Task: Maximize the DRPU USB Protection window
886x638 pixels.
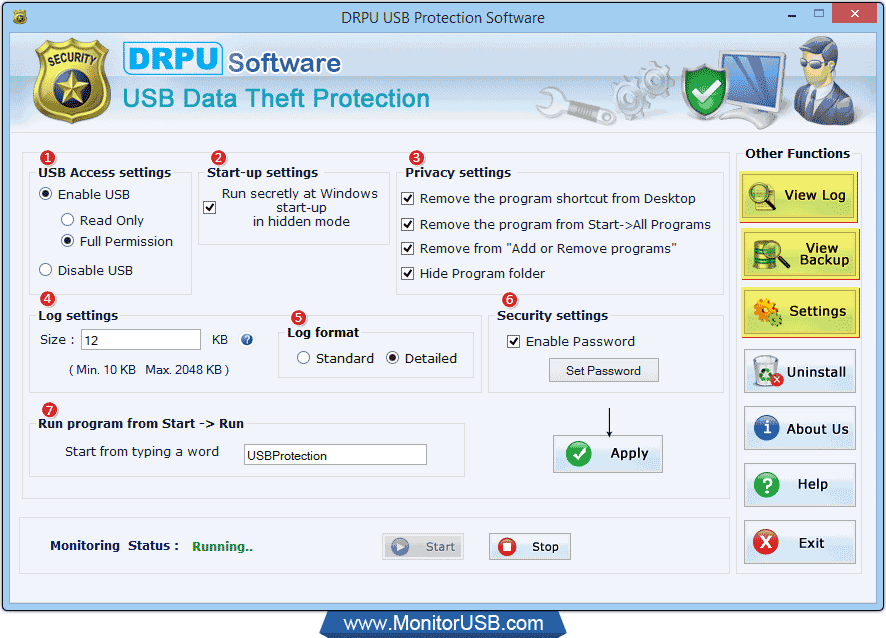Action: click(x=819, y=14)
